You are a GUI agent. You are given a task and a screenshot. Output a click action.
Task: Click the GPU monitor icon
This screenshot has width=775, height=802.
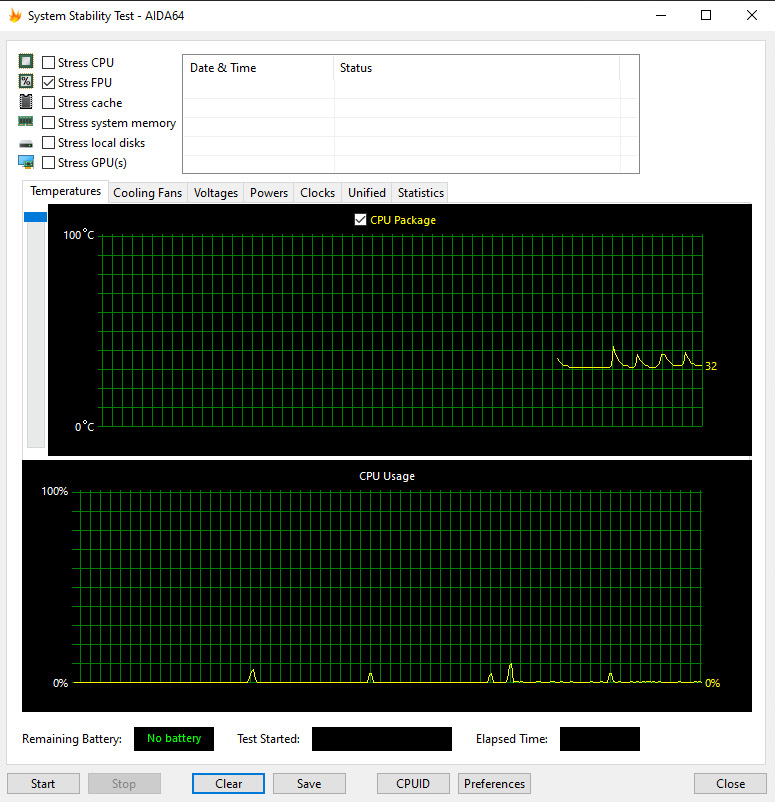[x=26, y=162]
